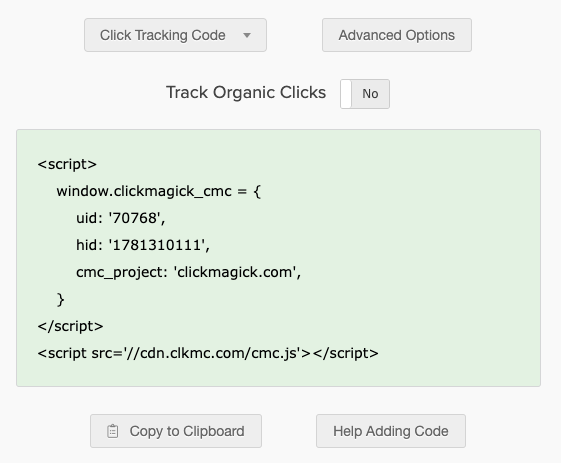561x463 pixels.
Task: Click the uid '70768' line
Action: (121, 218)
